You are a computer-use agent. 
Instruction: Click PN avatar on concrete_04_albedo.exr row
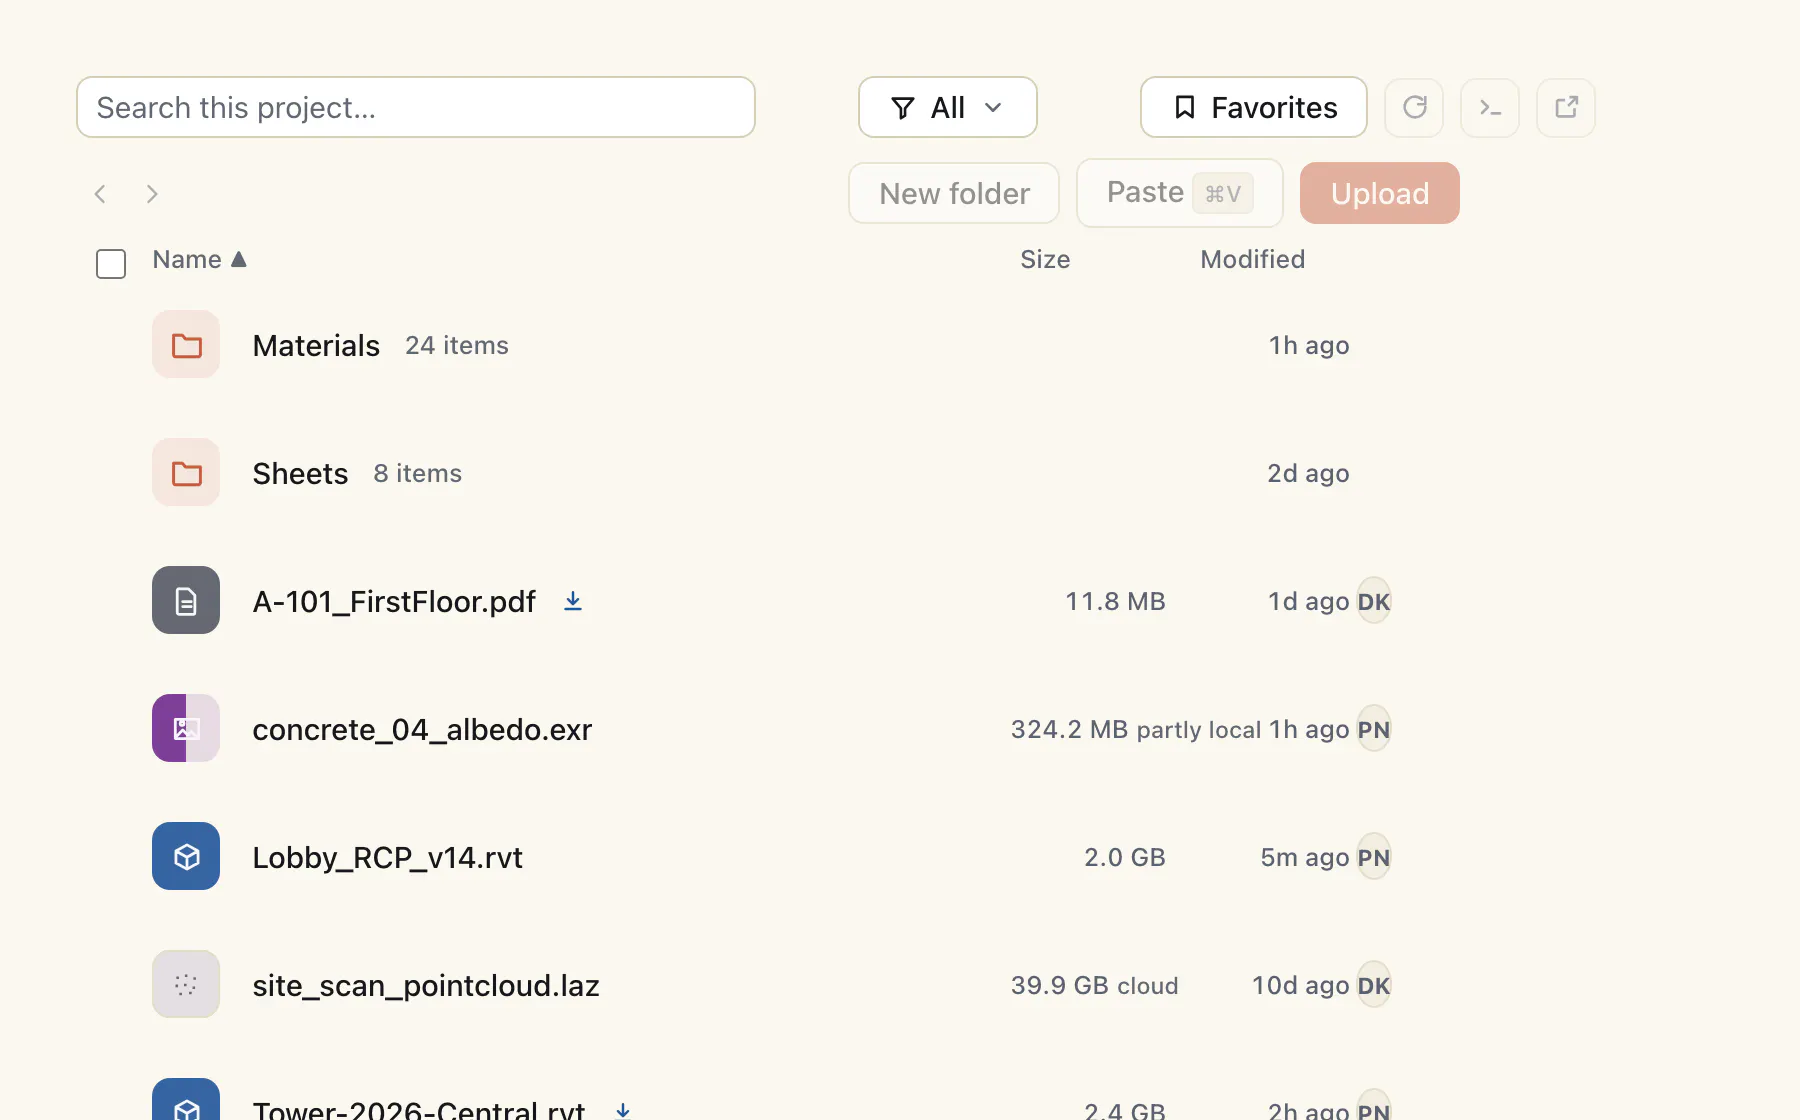click(1374, 729)
